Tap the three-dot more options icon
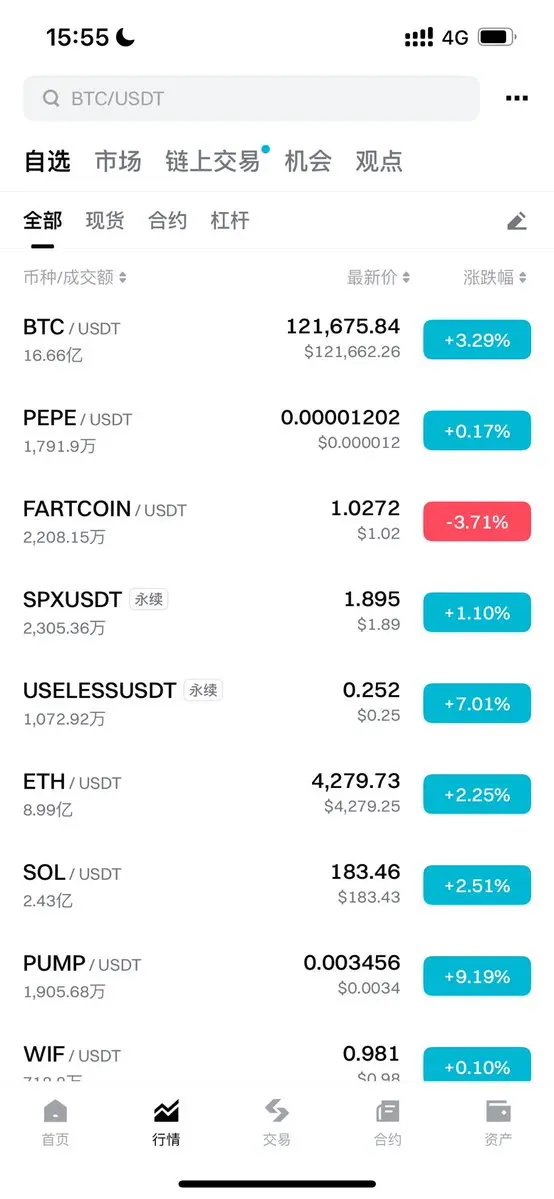The height and width of the screenshot is (1199, 554). point(517,99)
